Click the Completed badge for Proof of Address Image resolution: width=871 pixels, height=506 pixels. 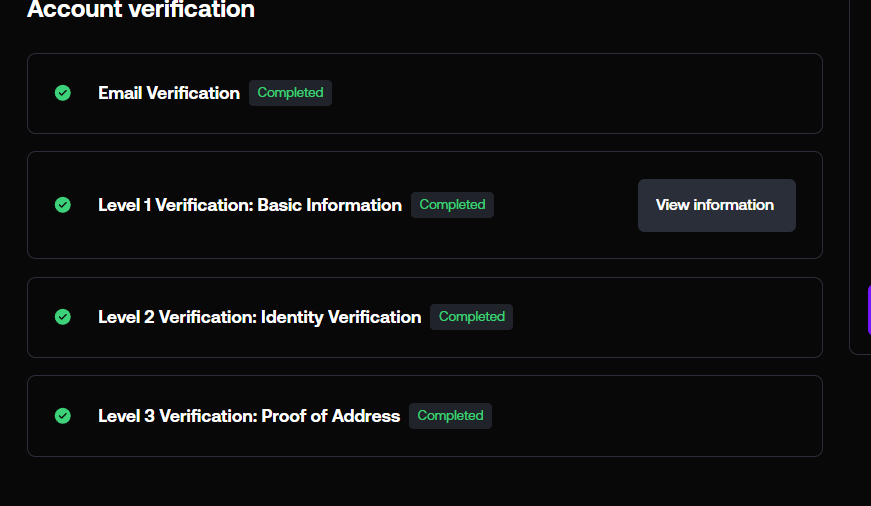(450, 416)
